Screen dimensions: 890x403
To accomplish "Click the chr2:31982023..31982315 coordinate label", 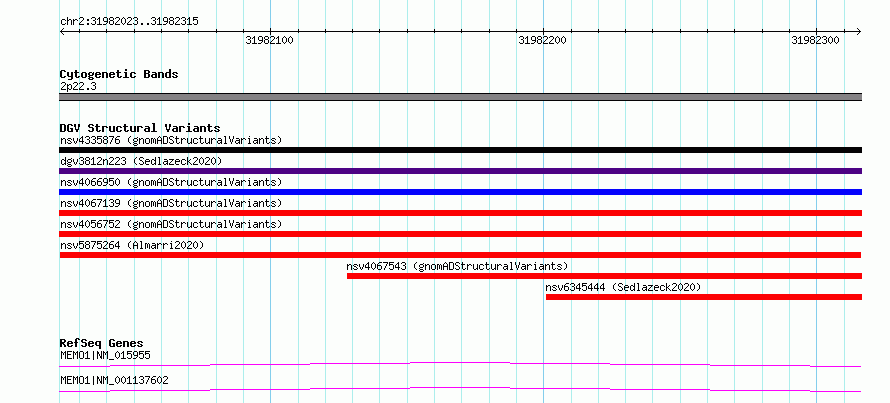I will click(129, 22).
